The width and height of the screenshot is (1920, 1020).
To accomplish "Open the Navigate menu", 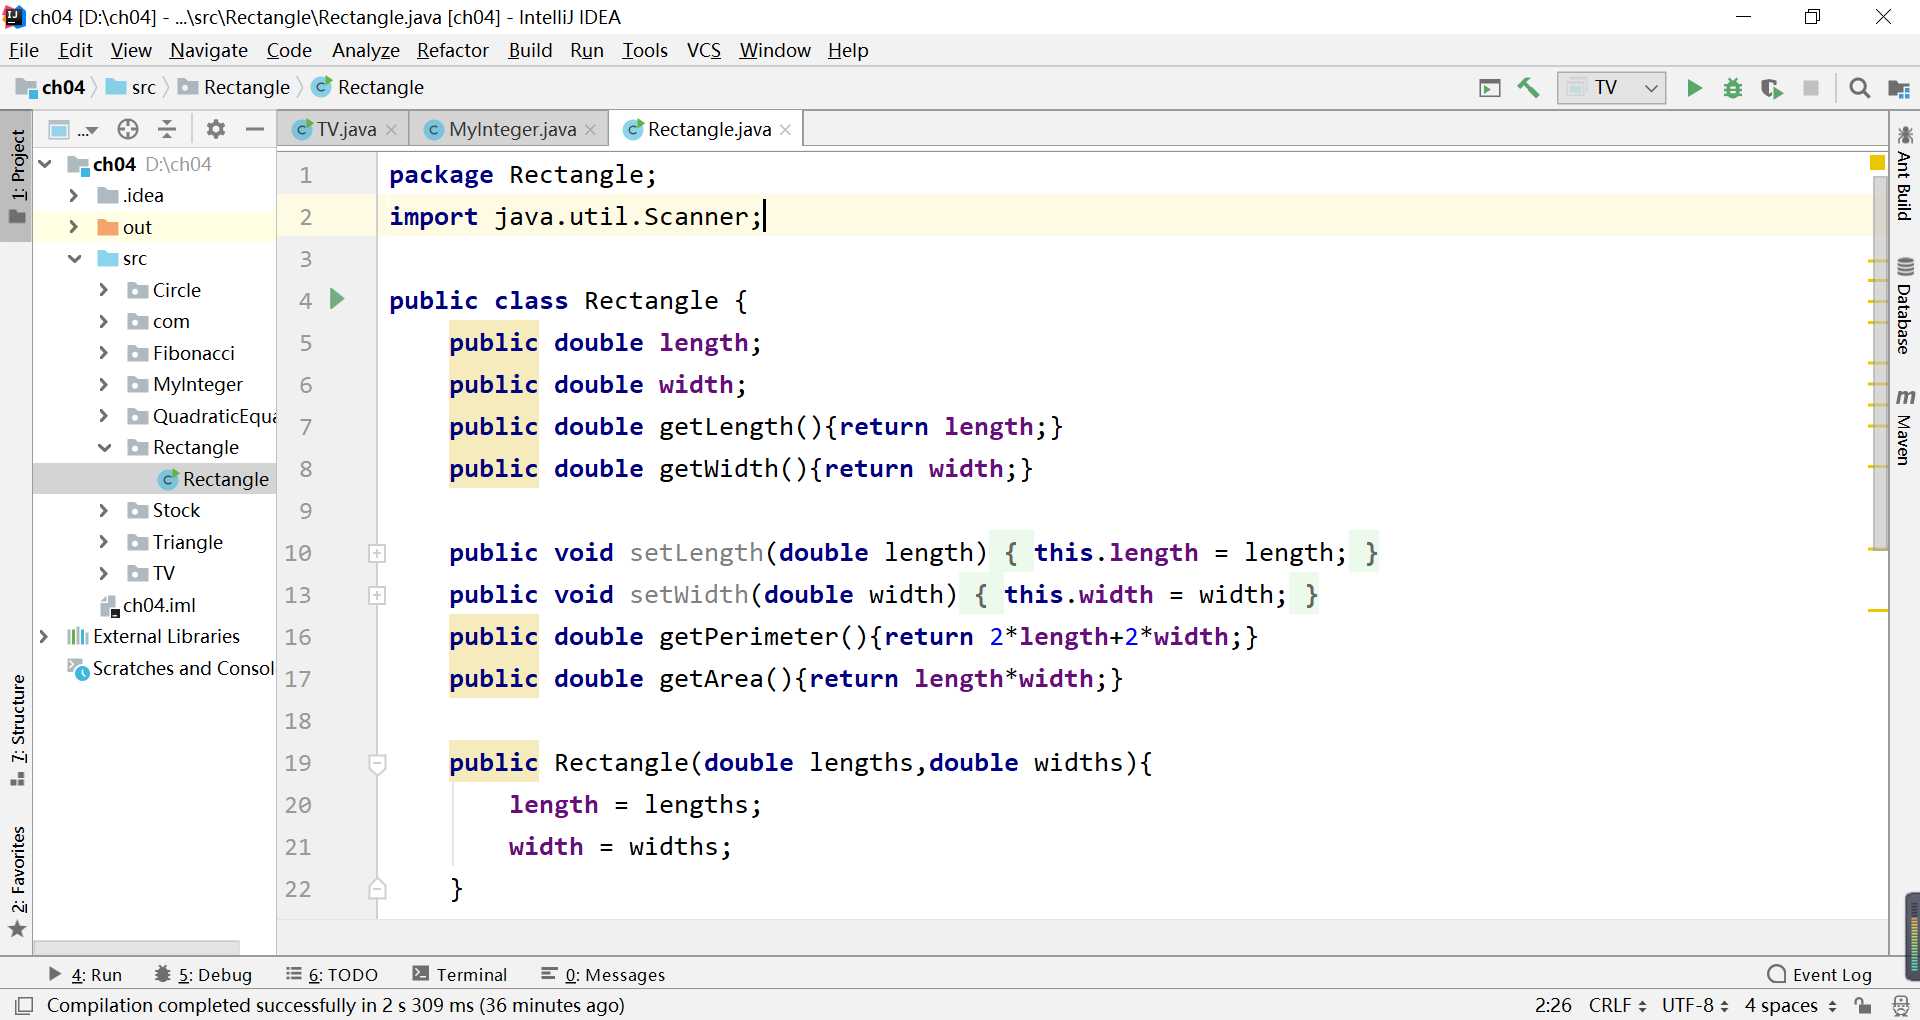I will point(209,50).
